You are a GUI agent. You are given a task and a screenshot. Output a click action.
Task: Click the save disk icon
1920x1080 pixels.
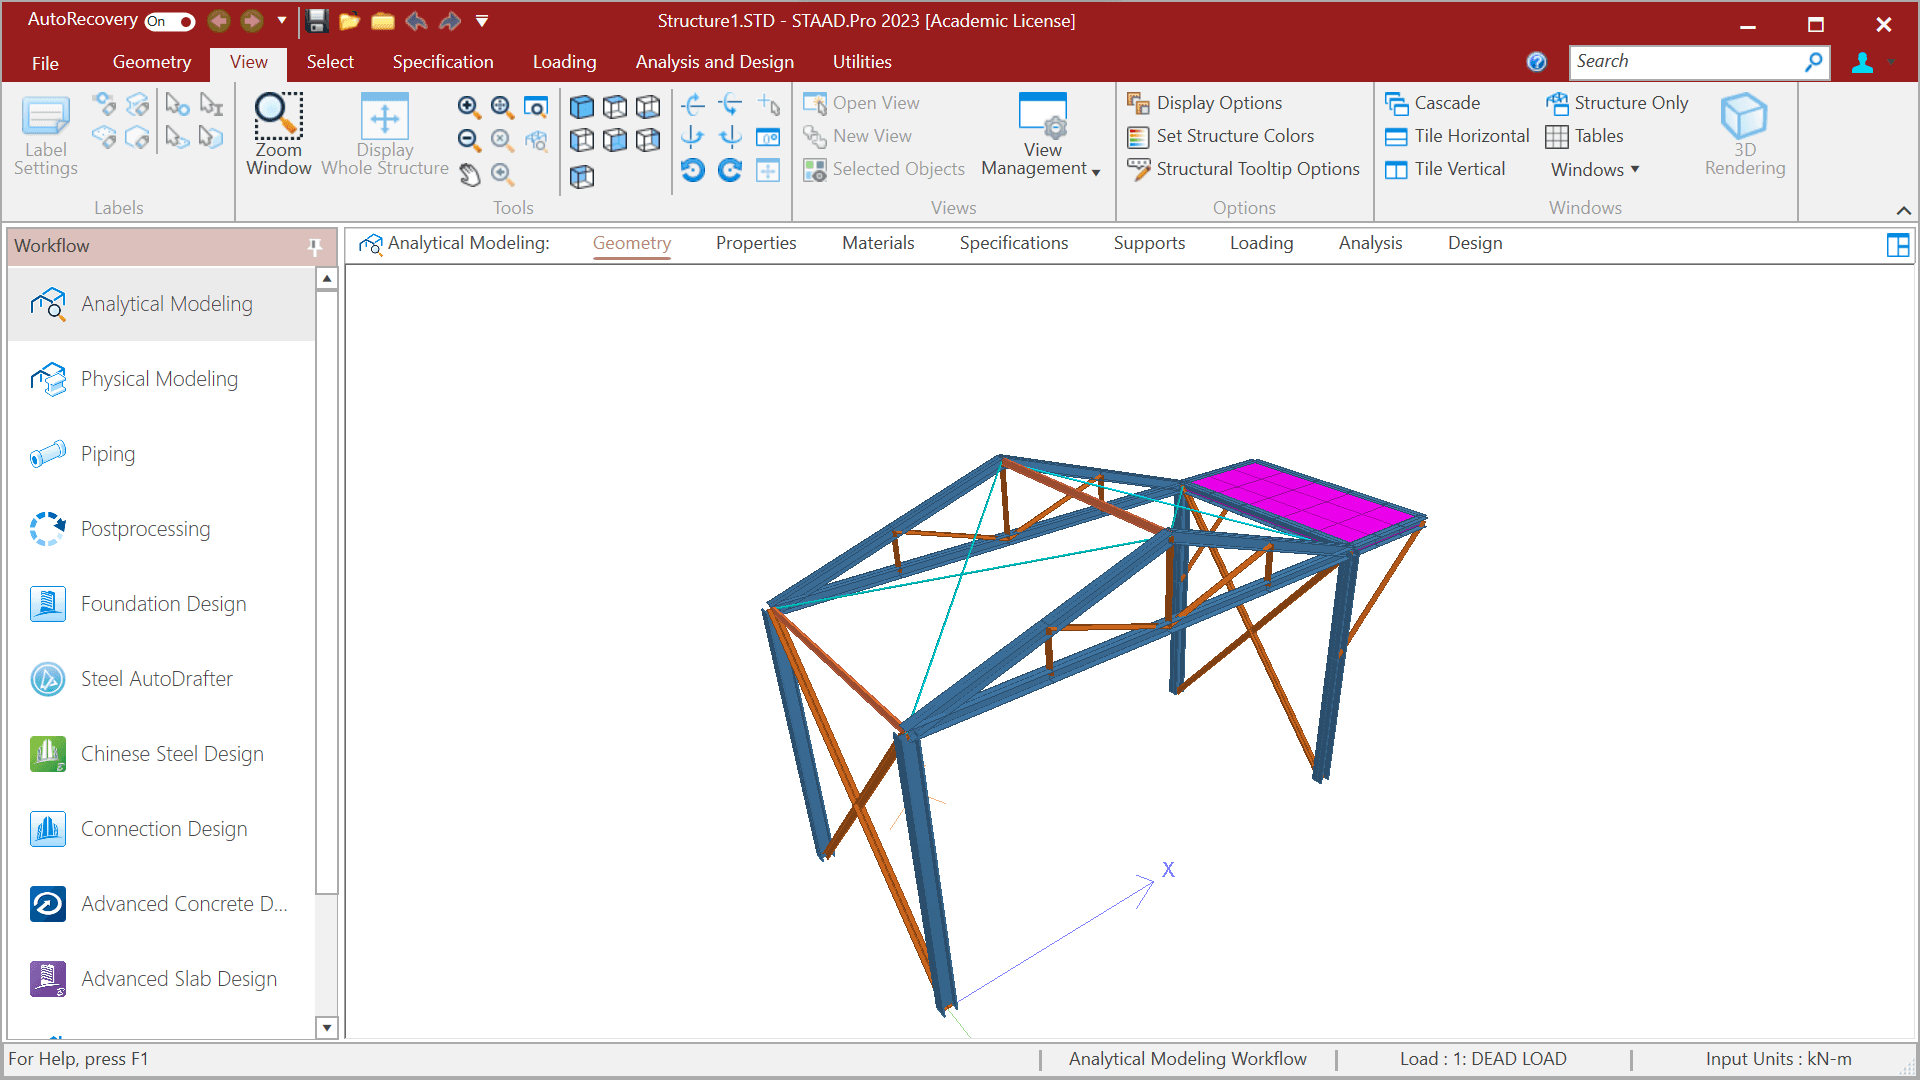(x=317, y=21)
